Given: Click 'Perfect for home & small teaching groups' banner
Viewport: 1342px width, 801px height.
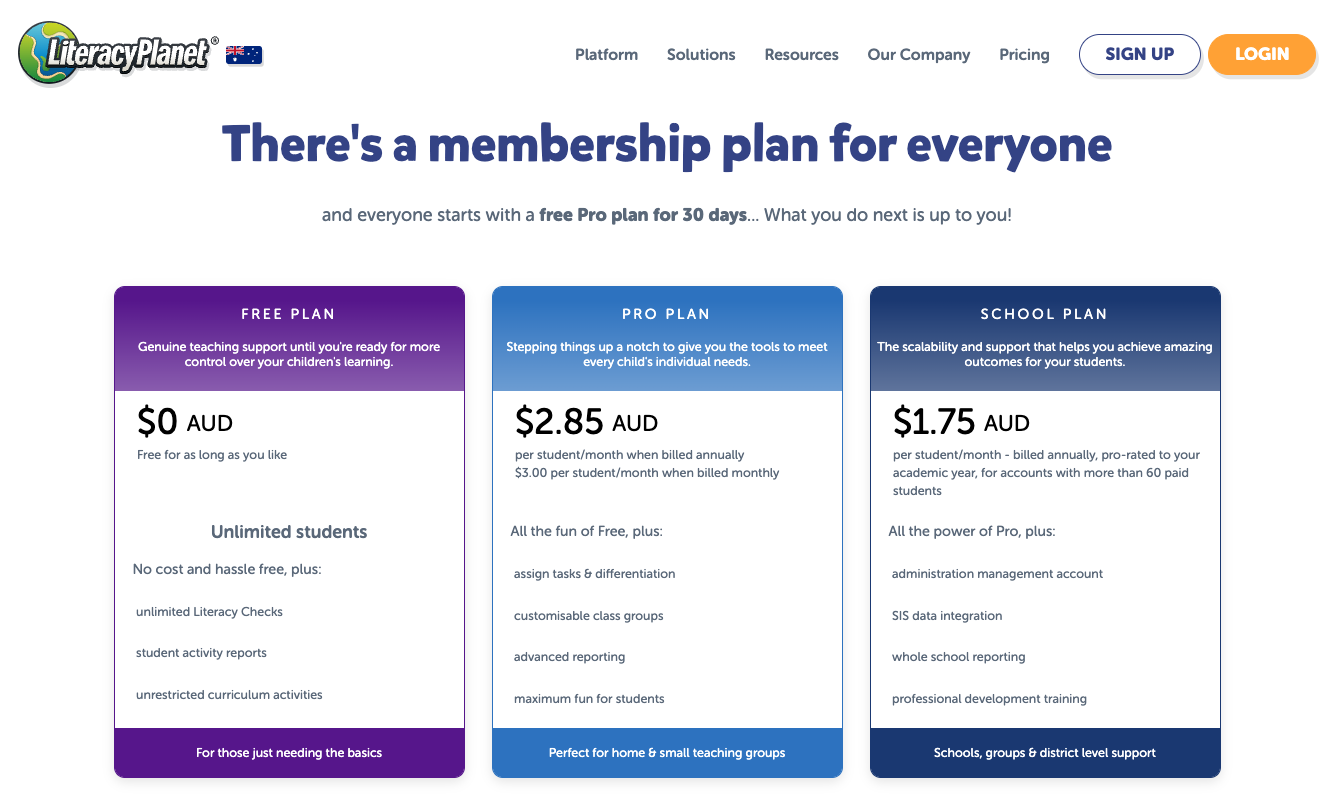Looking at the screenshot, I should point(666,752).
